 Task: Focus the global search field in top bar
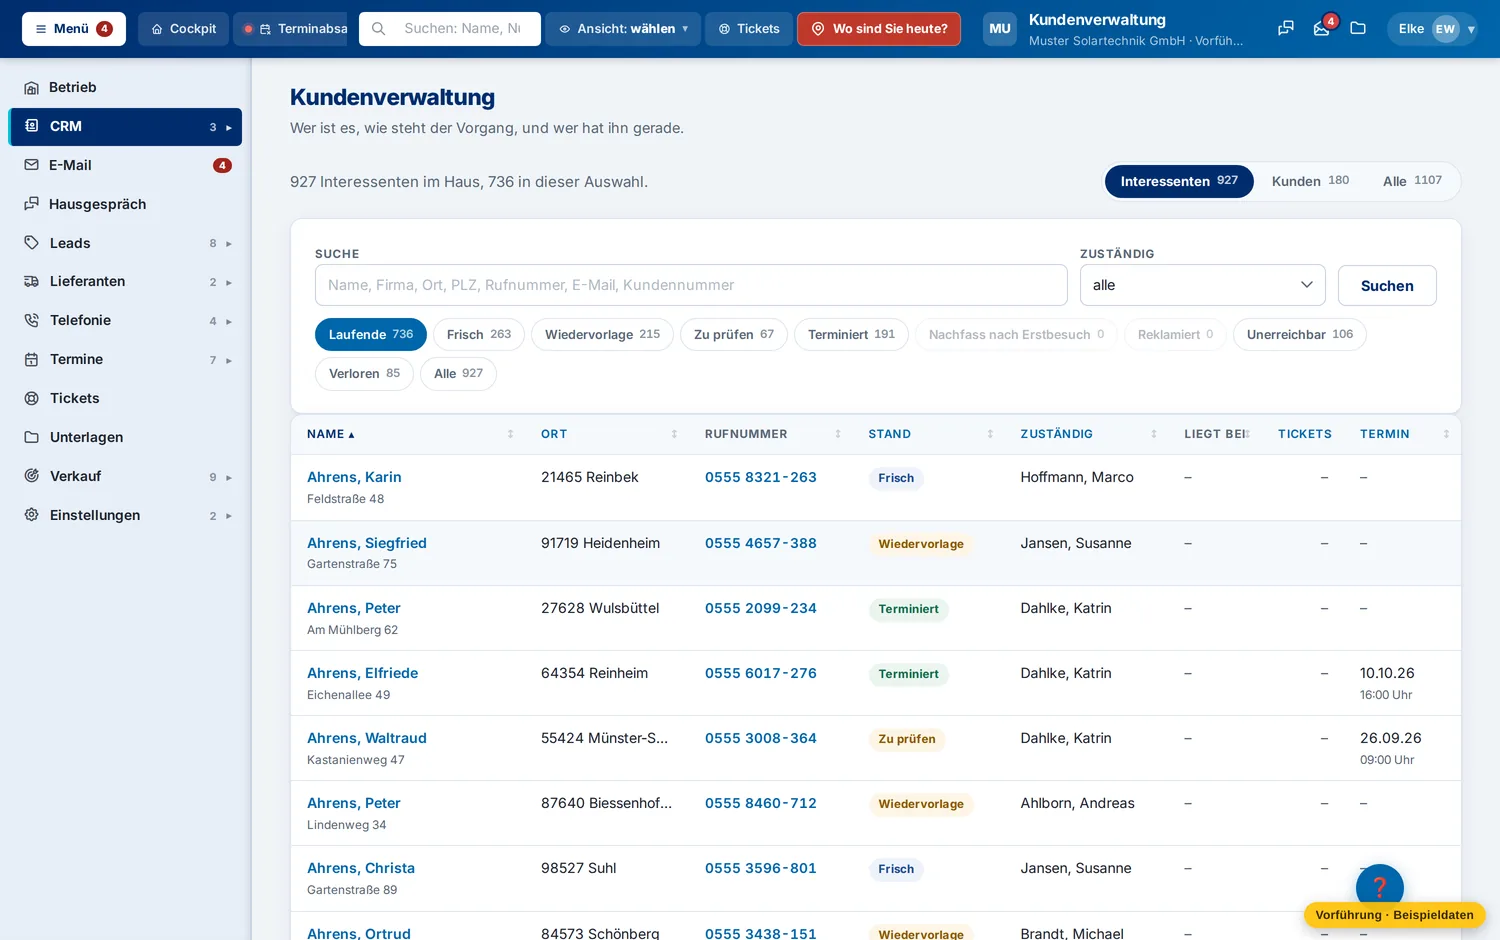click(450, 29)
